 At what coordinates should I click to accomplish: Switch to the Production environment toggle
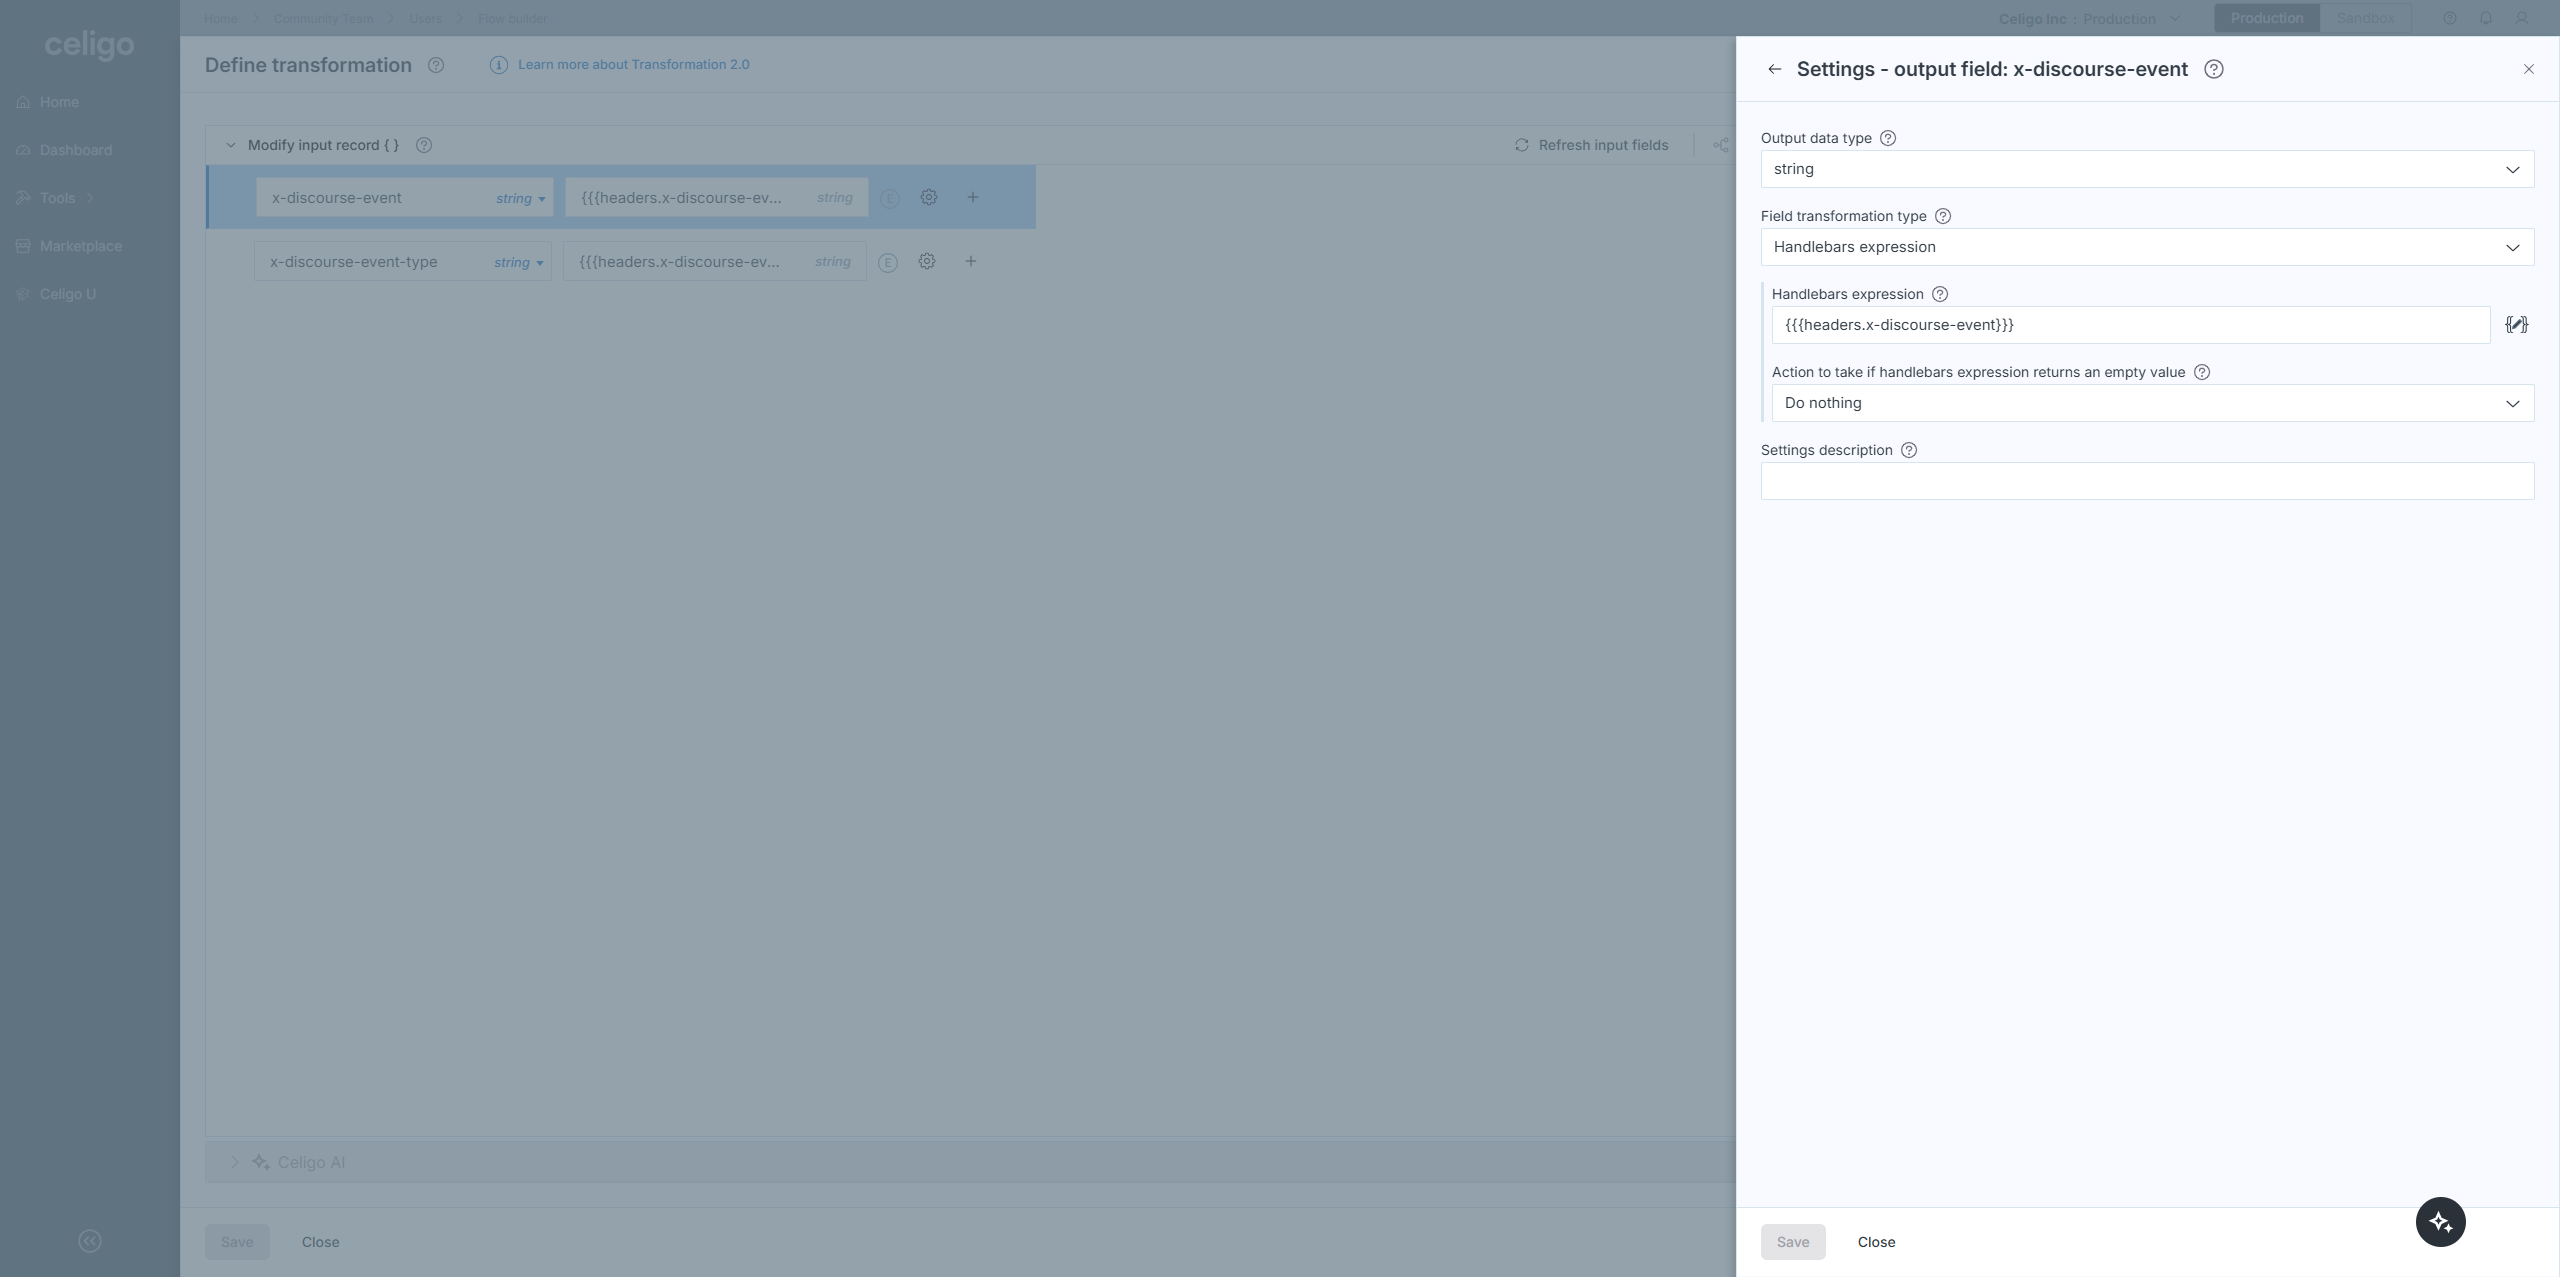click(2266, 18)
